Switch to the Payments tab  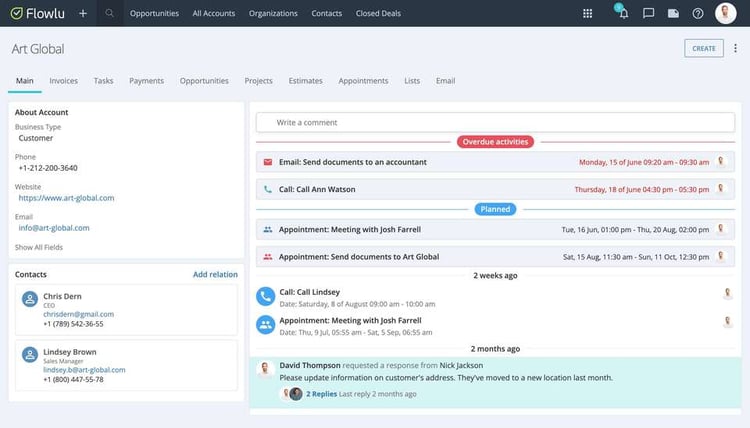[146, 81]
